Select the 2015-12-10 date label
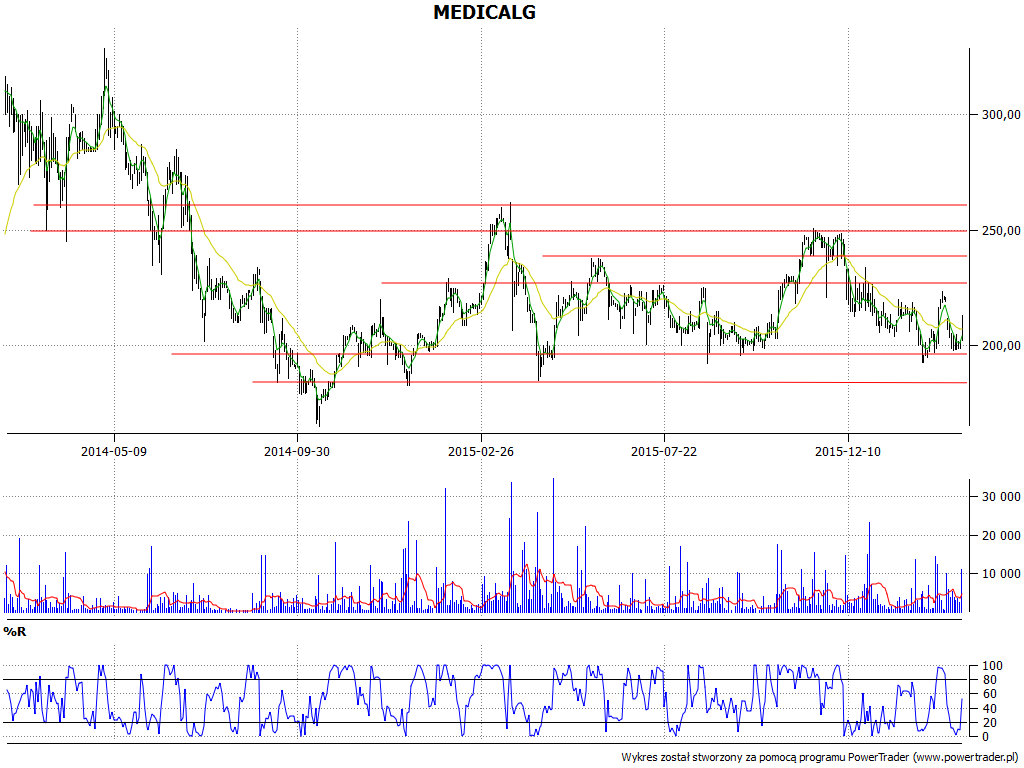 pyautogui.click(x=848, y=451)
